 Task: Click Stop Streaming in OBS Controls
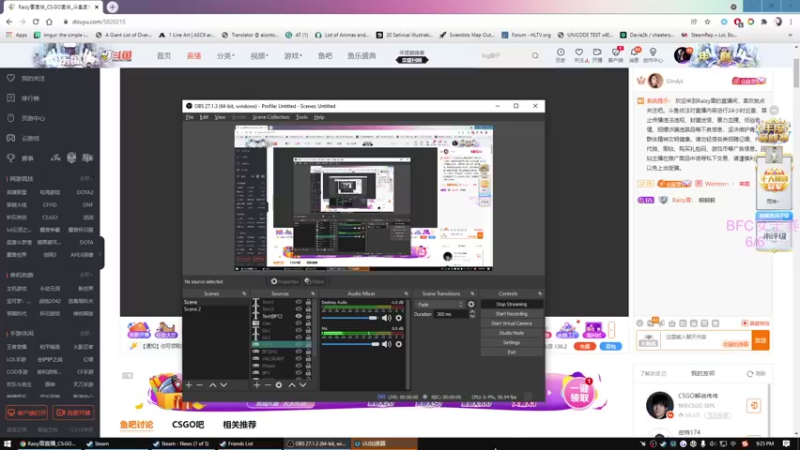pos(511,305)
